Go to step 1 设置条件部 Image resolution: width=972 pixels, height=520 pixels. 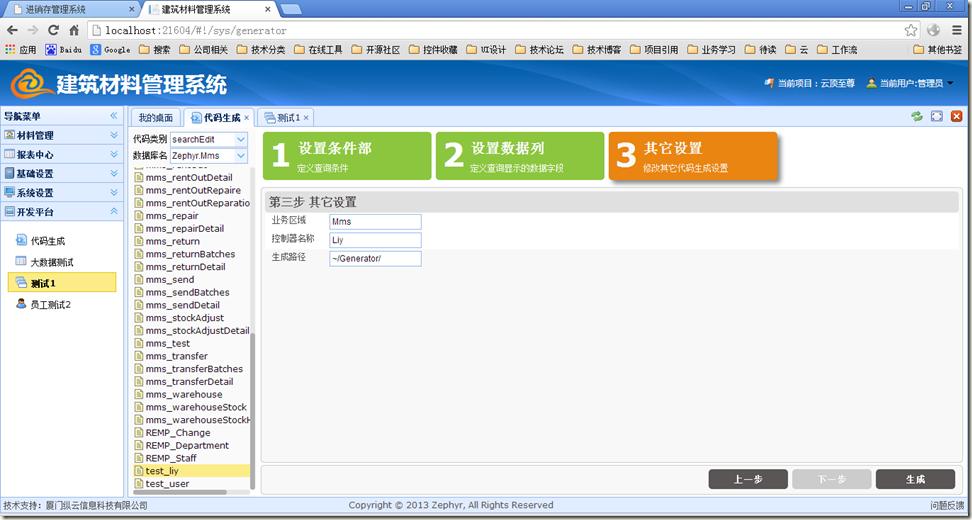346,156
